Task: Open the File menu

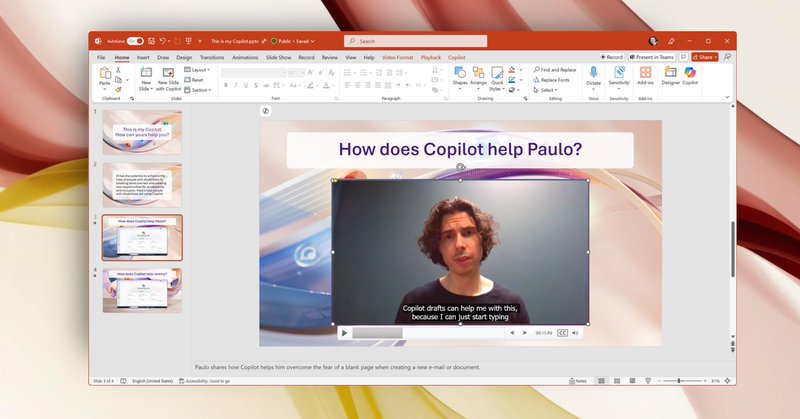Action: click(101, 58)
